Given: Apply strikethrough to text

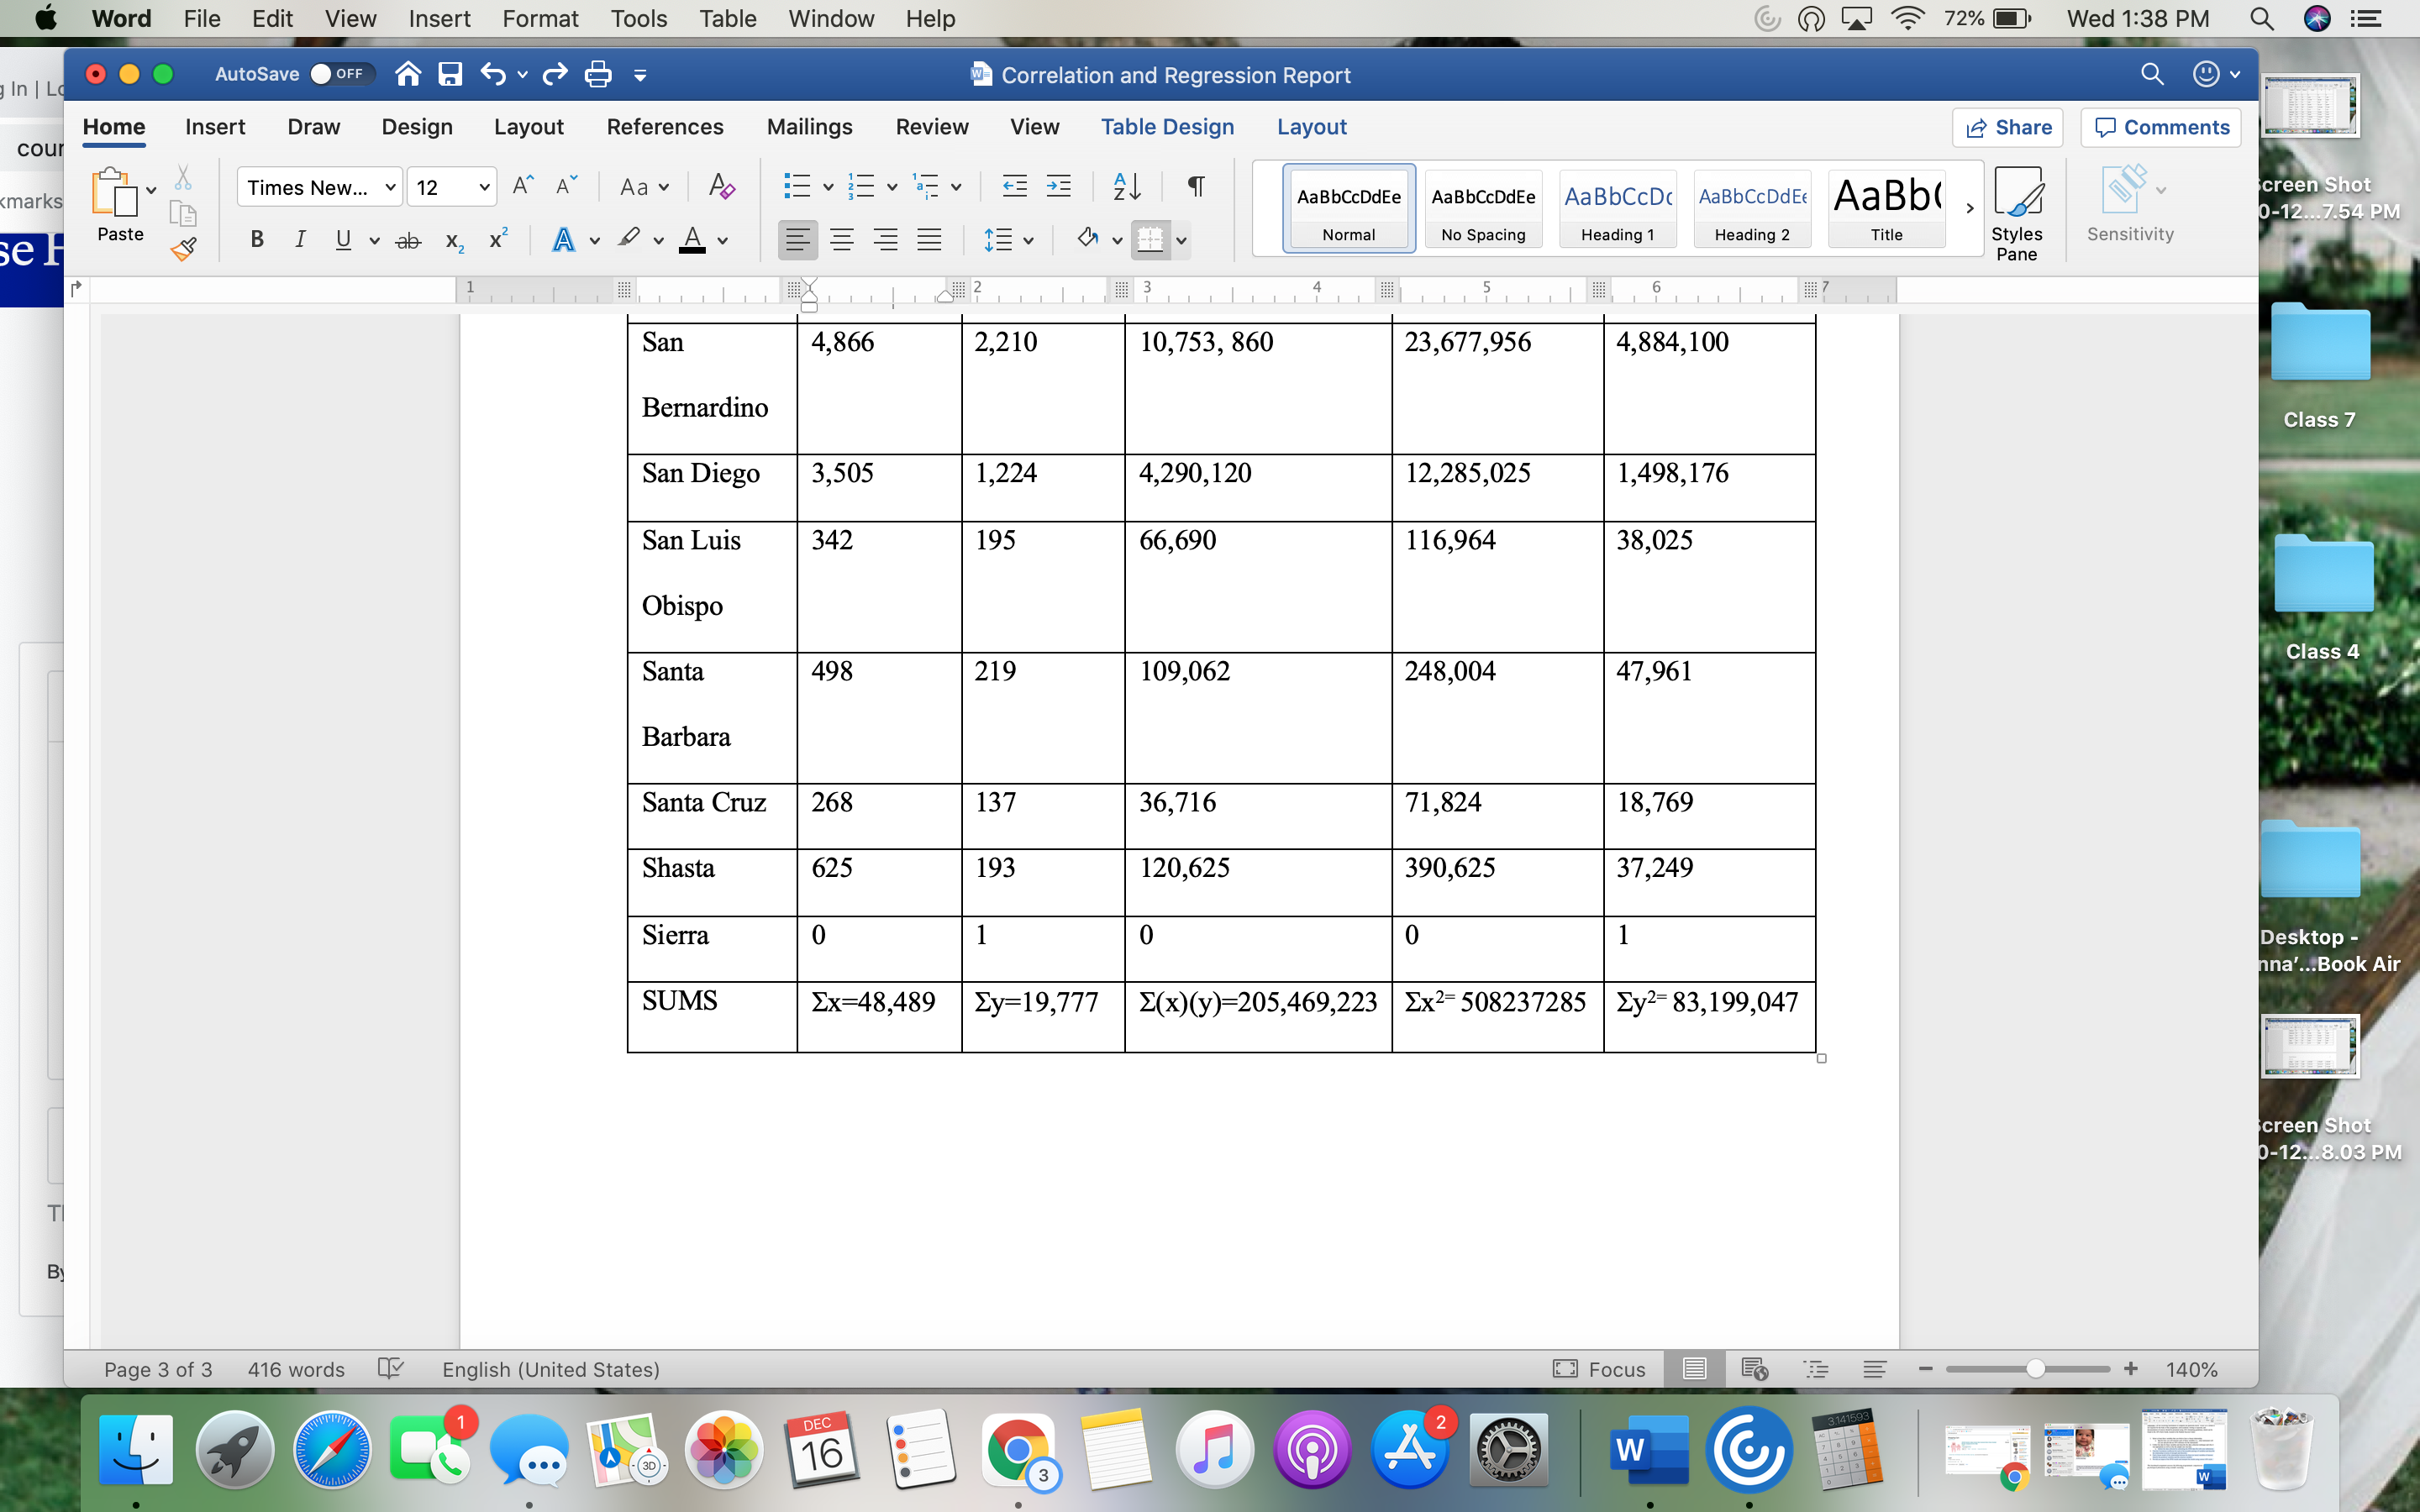Looking at the screenshot, I should click(x=408, y=239).
